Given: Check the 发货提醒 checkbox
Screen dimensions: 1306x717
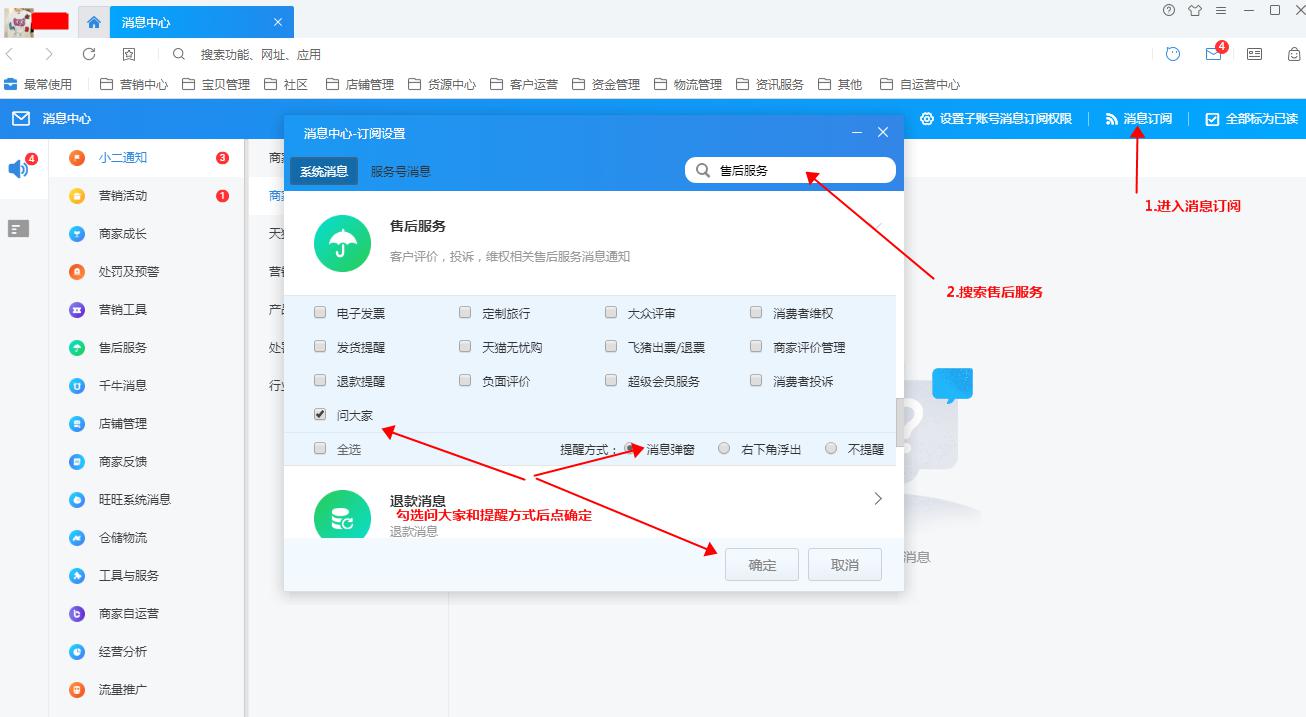Looking at the screenshot, I should tap(320, 346).
